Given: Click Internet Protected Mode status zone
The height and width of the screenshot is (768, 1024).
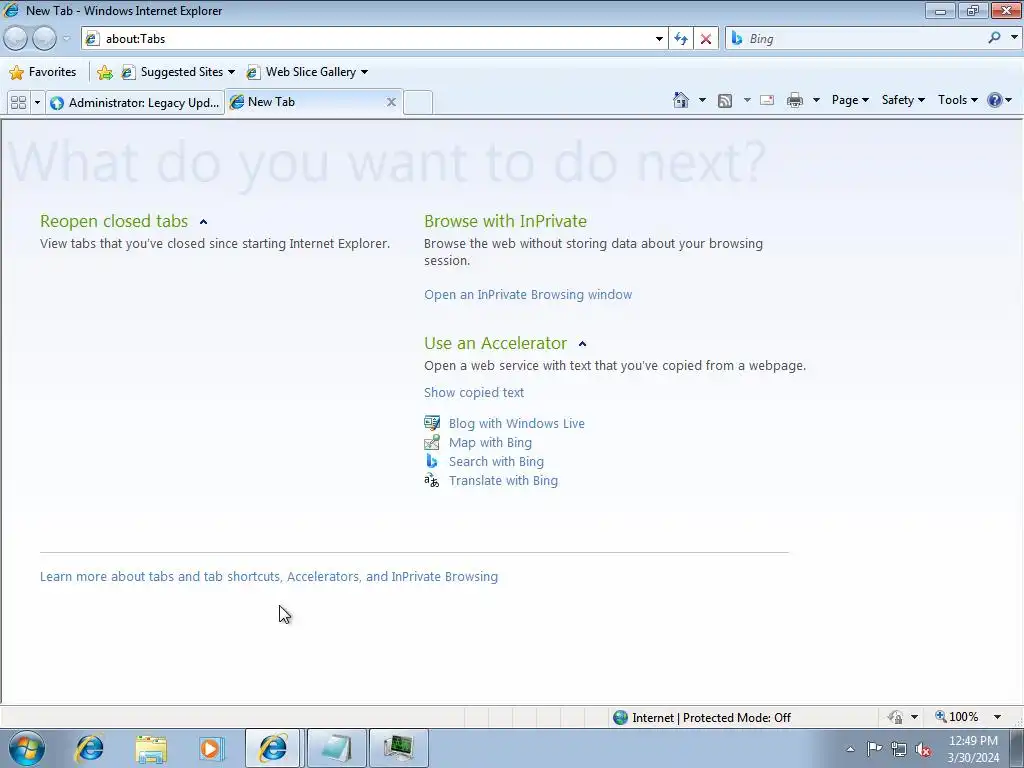Looking at the screenshot, I should pyautogui.click(x=703, y=718).
